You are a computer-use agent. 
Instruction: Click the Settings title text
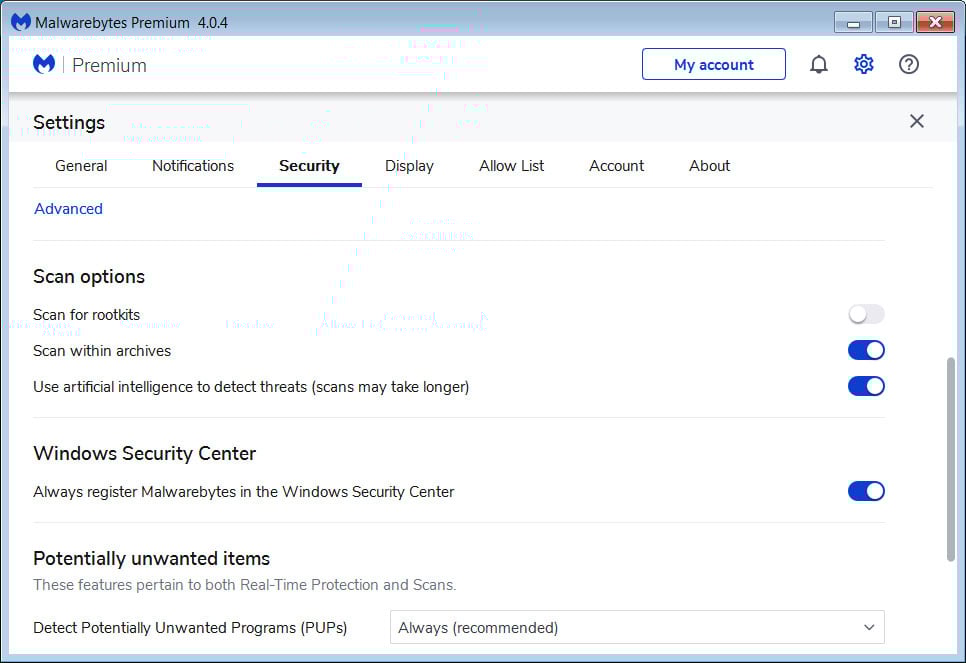click(x=69, y=123)
